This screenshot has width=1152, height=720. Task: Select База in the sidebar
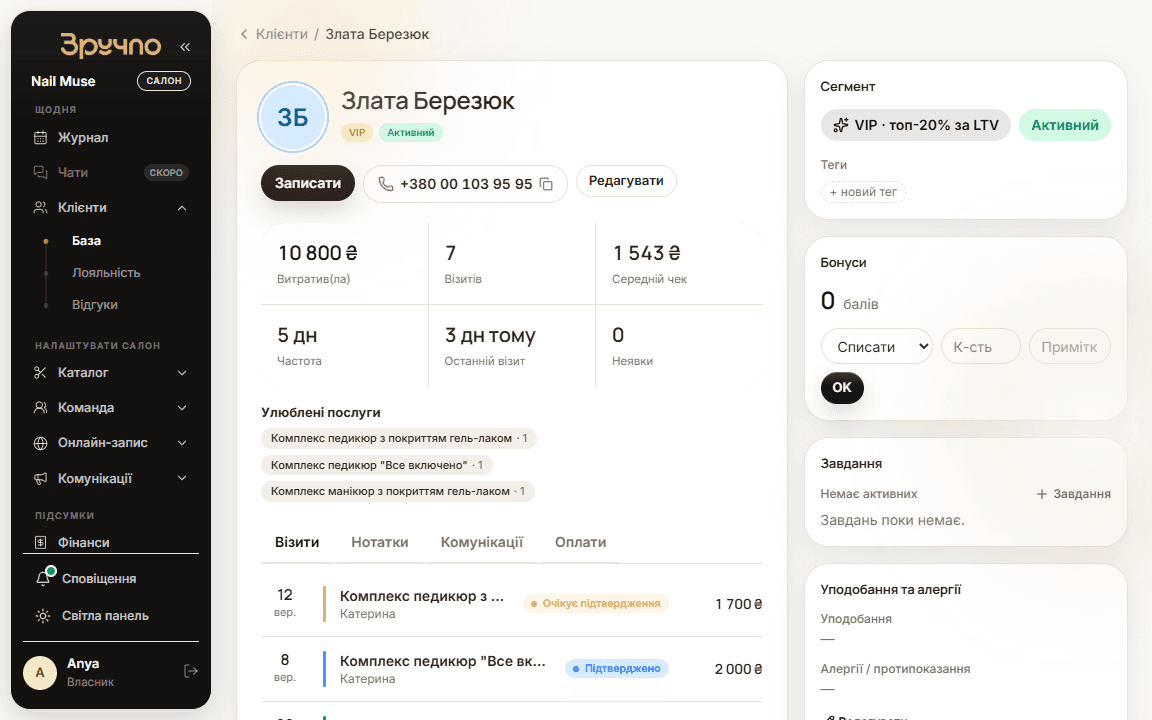pos(86,240)
